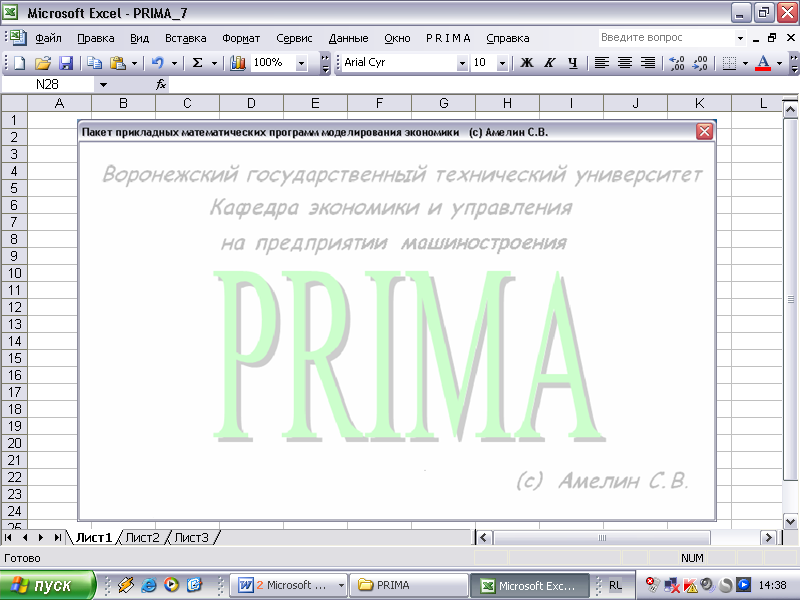Apply borders with the Borders icon

[730, 63]
